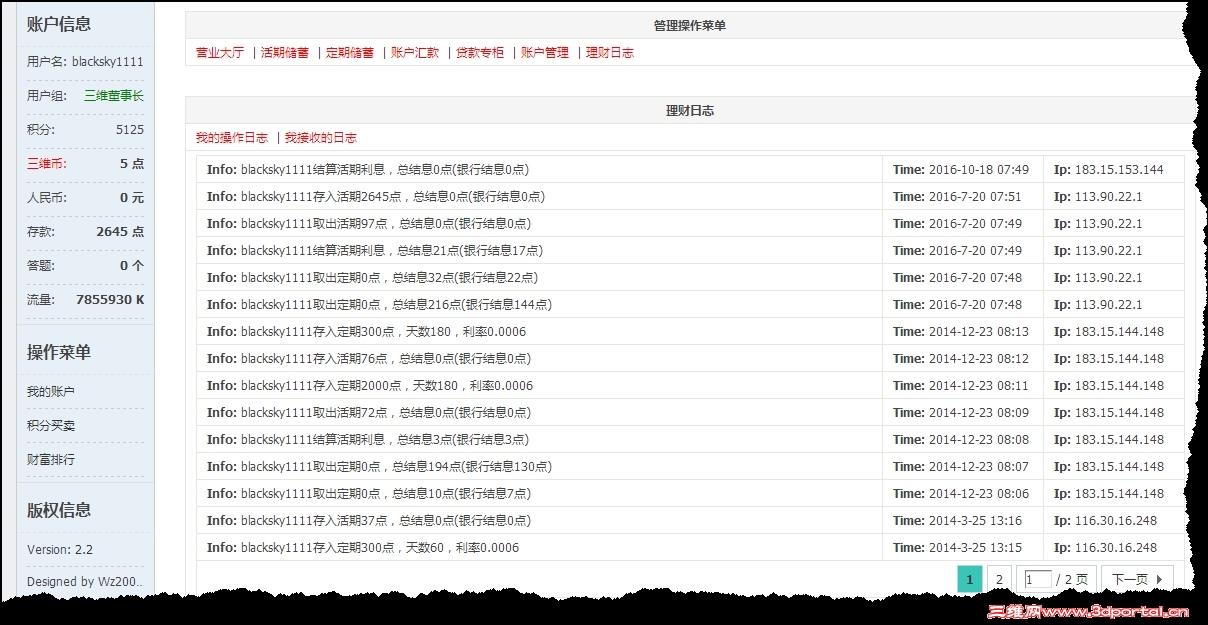Click the 下一页 next page button
Viewport: 1208px width, 625px height.
tap(1139, 579)
